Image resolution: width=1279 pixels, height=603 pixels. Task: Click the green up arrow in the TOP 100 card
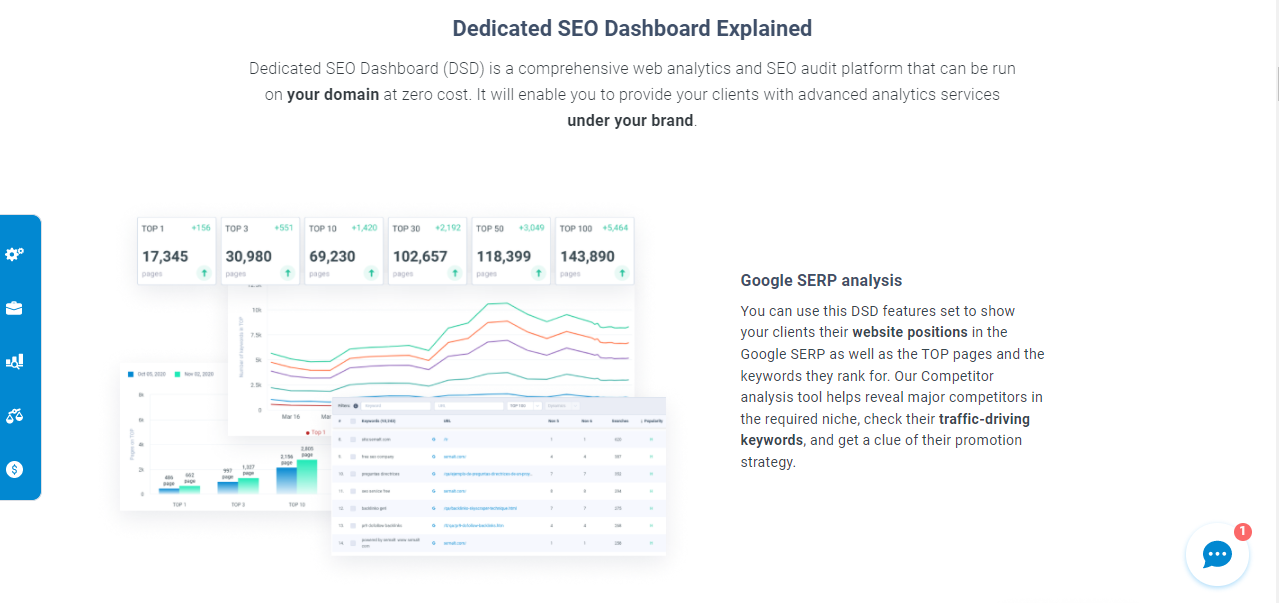click(x=623, y=272)
